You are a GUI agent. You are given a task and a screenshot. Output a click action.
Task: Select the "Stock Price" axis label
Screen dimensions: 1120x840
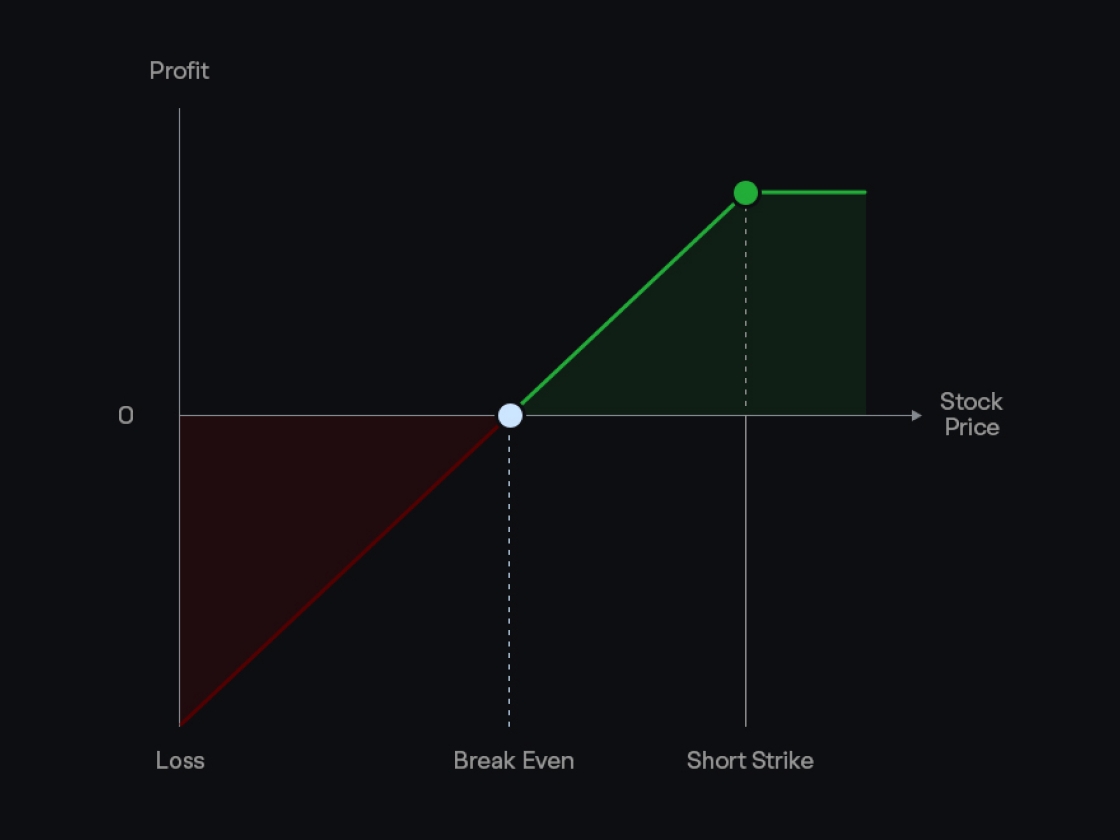(970, 414)
